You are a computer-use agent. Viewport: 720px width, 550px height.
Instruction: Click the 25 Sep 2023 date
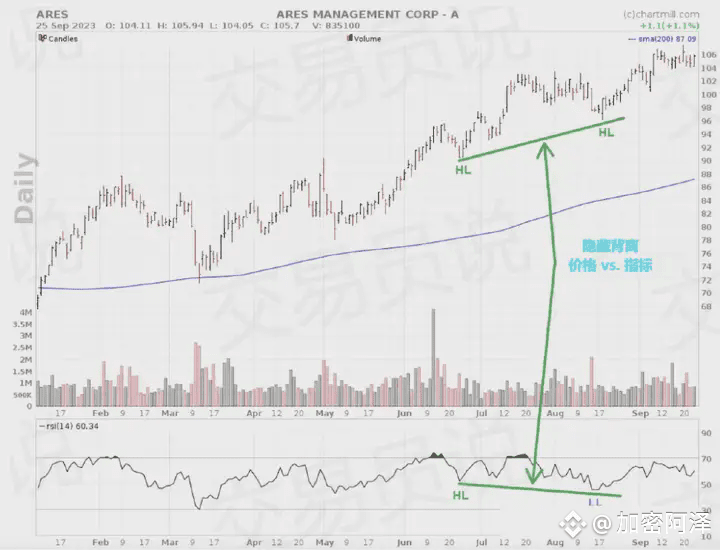pos(66,26)
